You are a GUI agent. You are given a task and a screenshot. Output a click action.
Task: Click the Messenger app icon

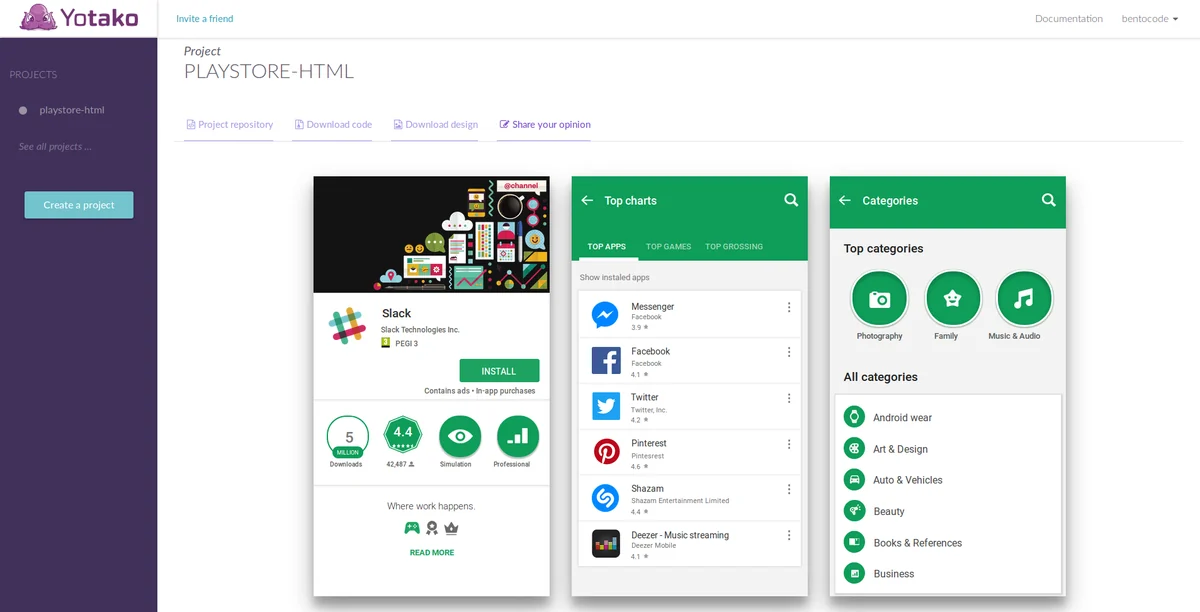[x=606, y=315]
